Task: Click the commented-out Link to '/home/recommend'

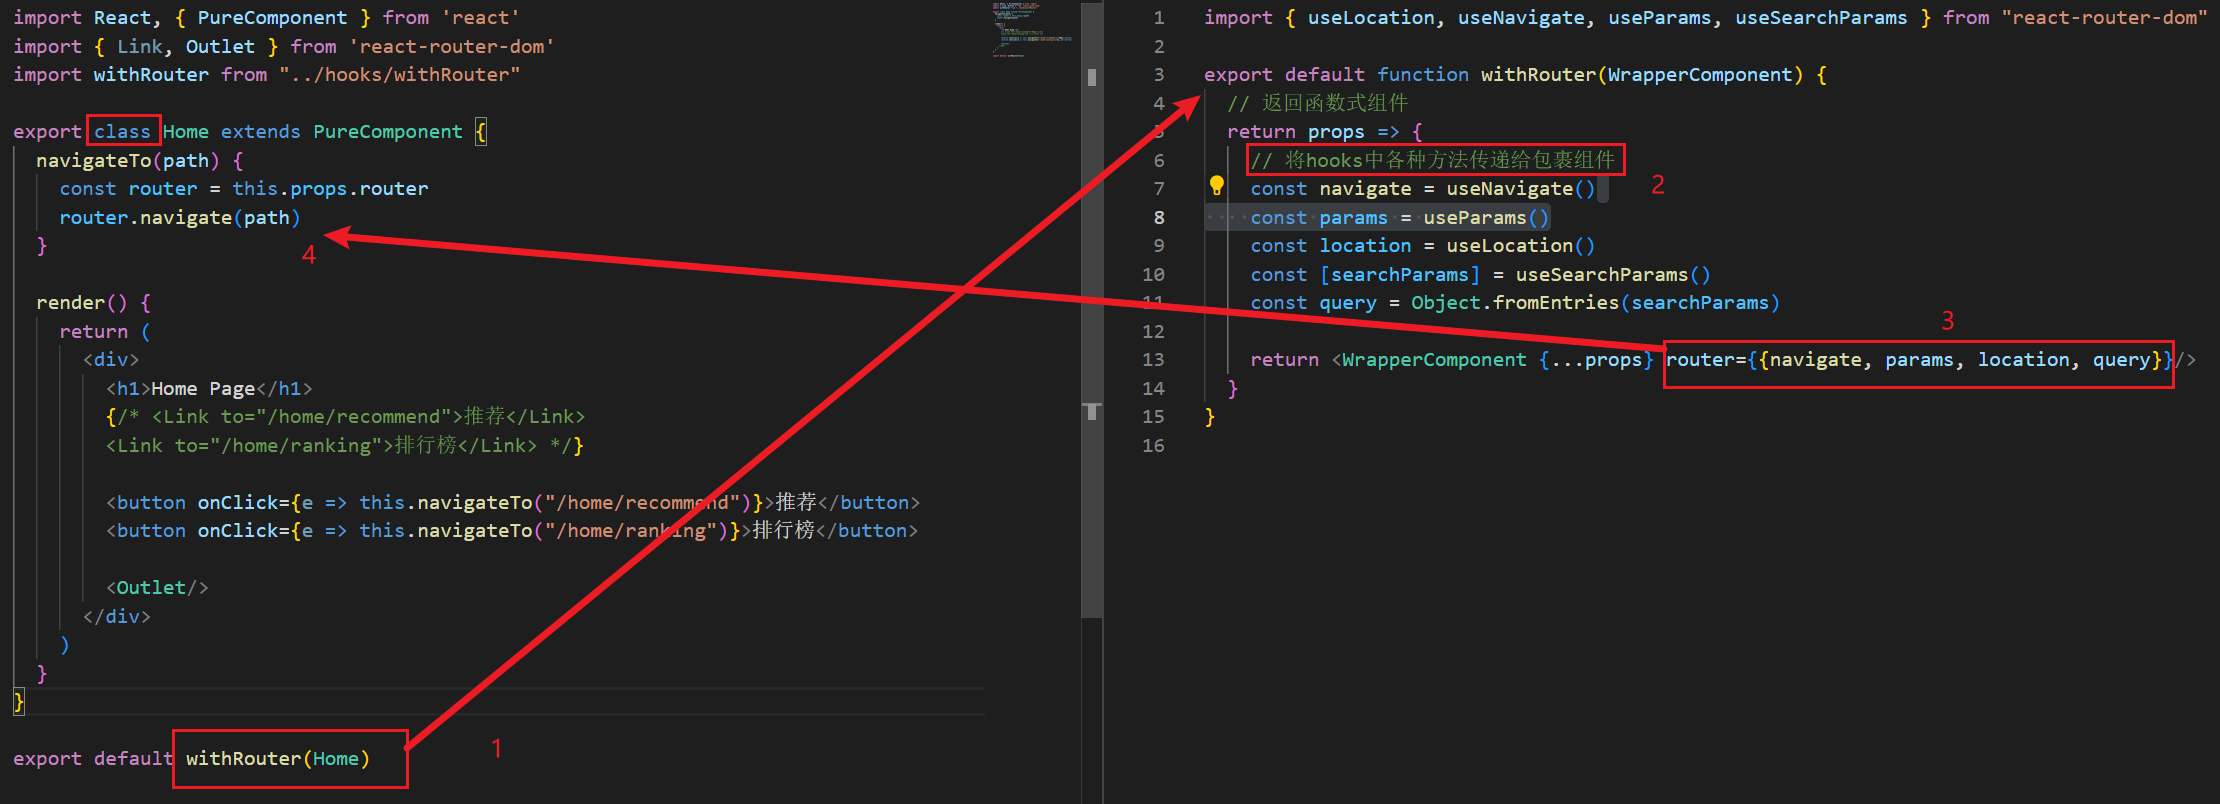Action: coord(346,417)
